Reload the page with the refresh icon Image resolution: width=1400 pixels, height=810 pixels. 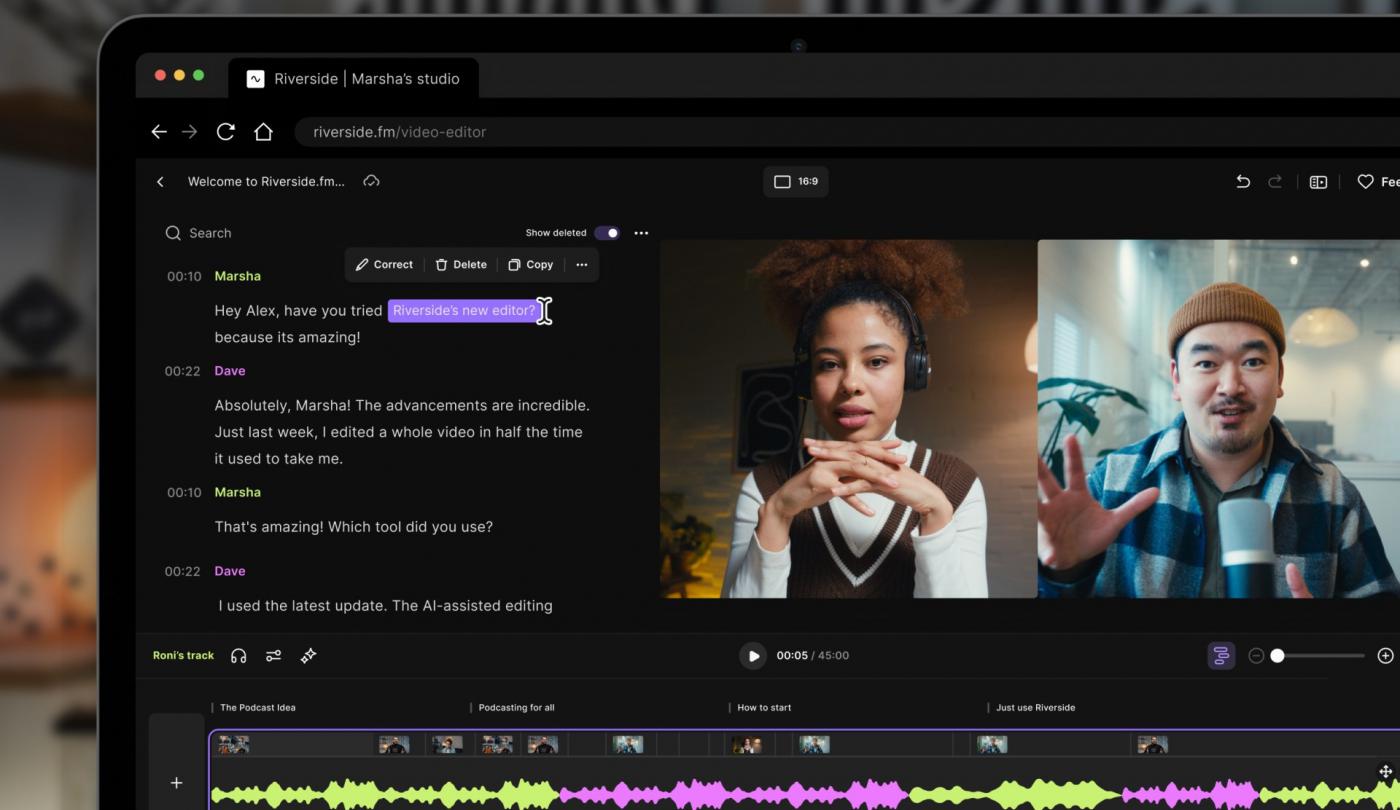226,132
